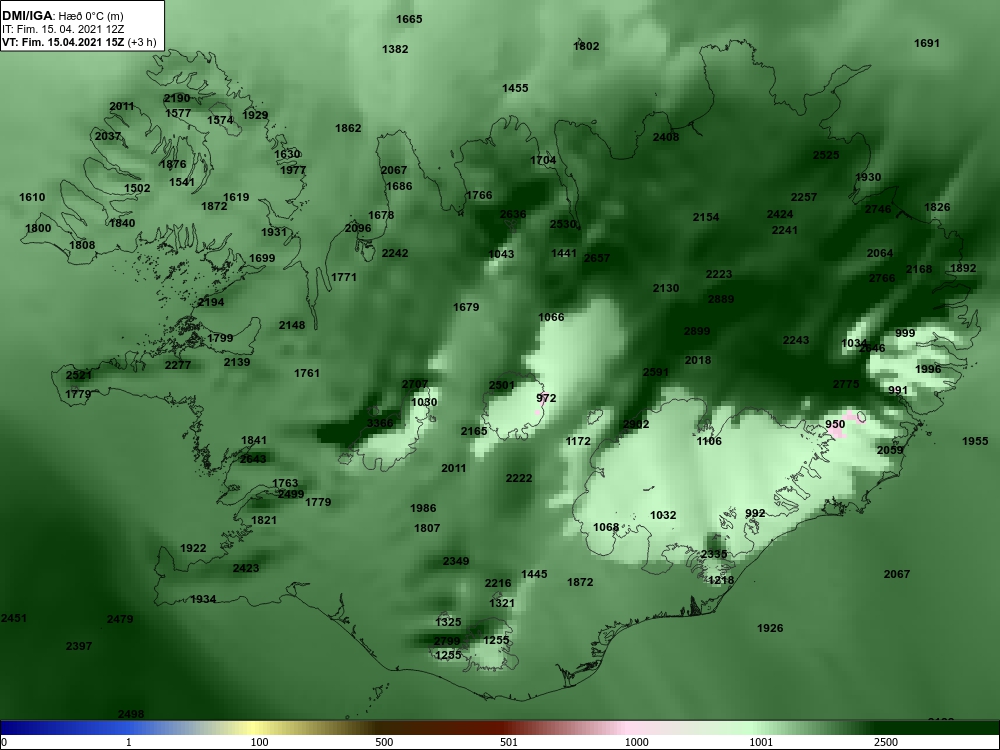This screenshot has width=1000, height=750.
Task: Select the map value 1955
Action: [974, 441]
